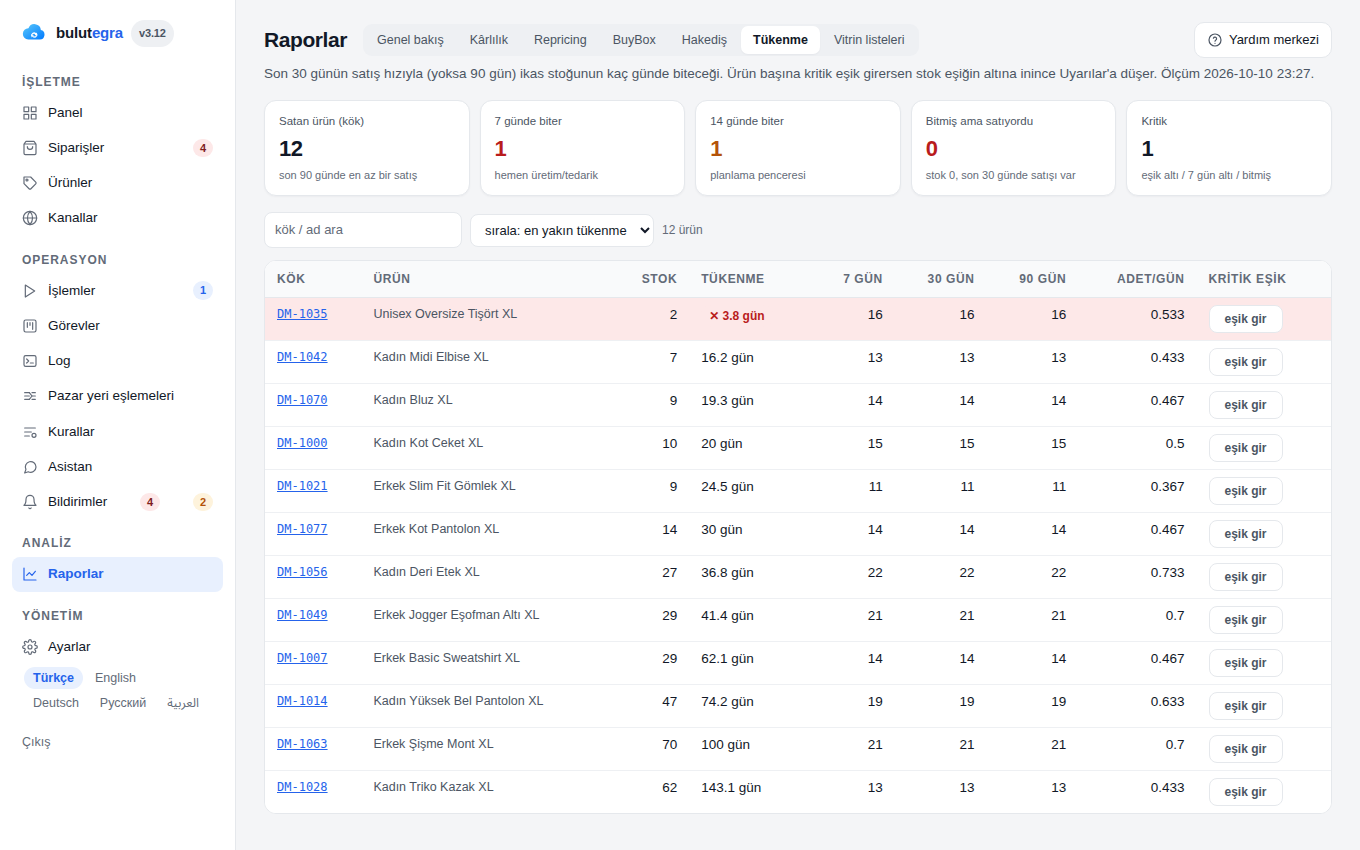Viewport: 1360px width, 850px height.
Task: Open the sort order dropdown
Action: pos(562,230)
